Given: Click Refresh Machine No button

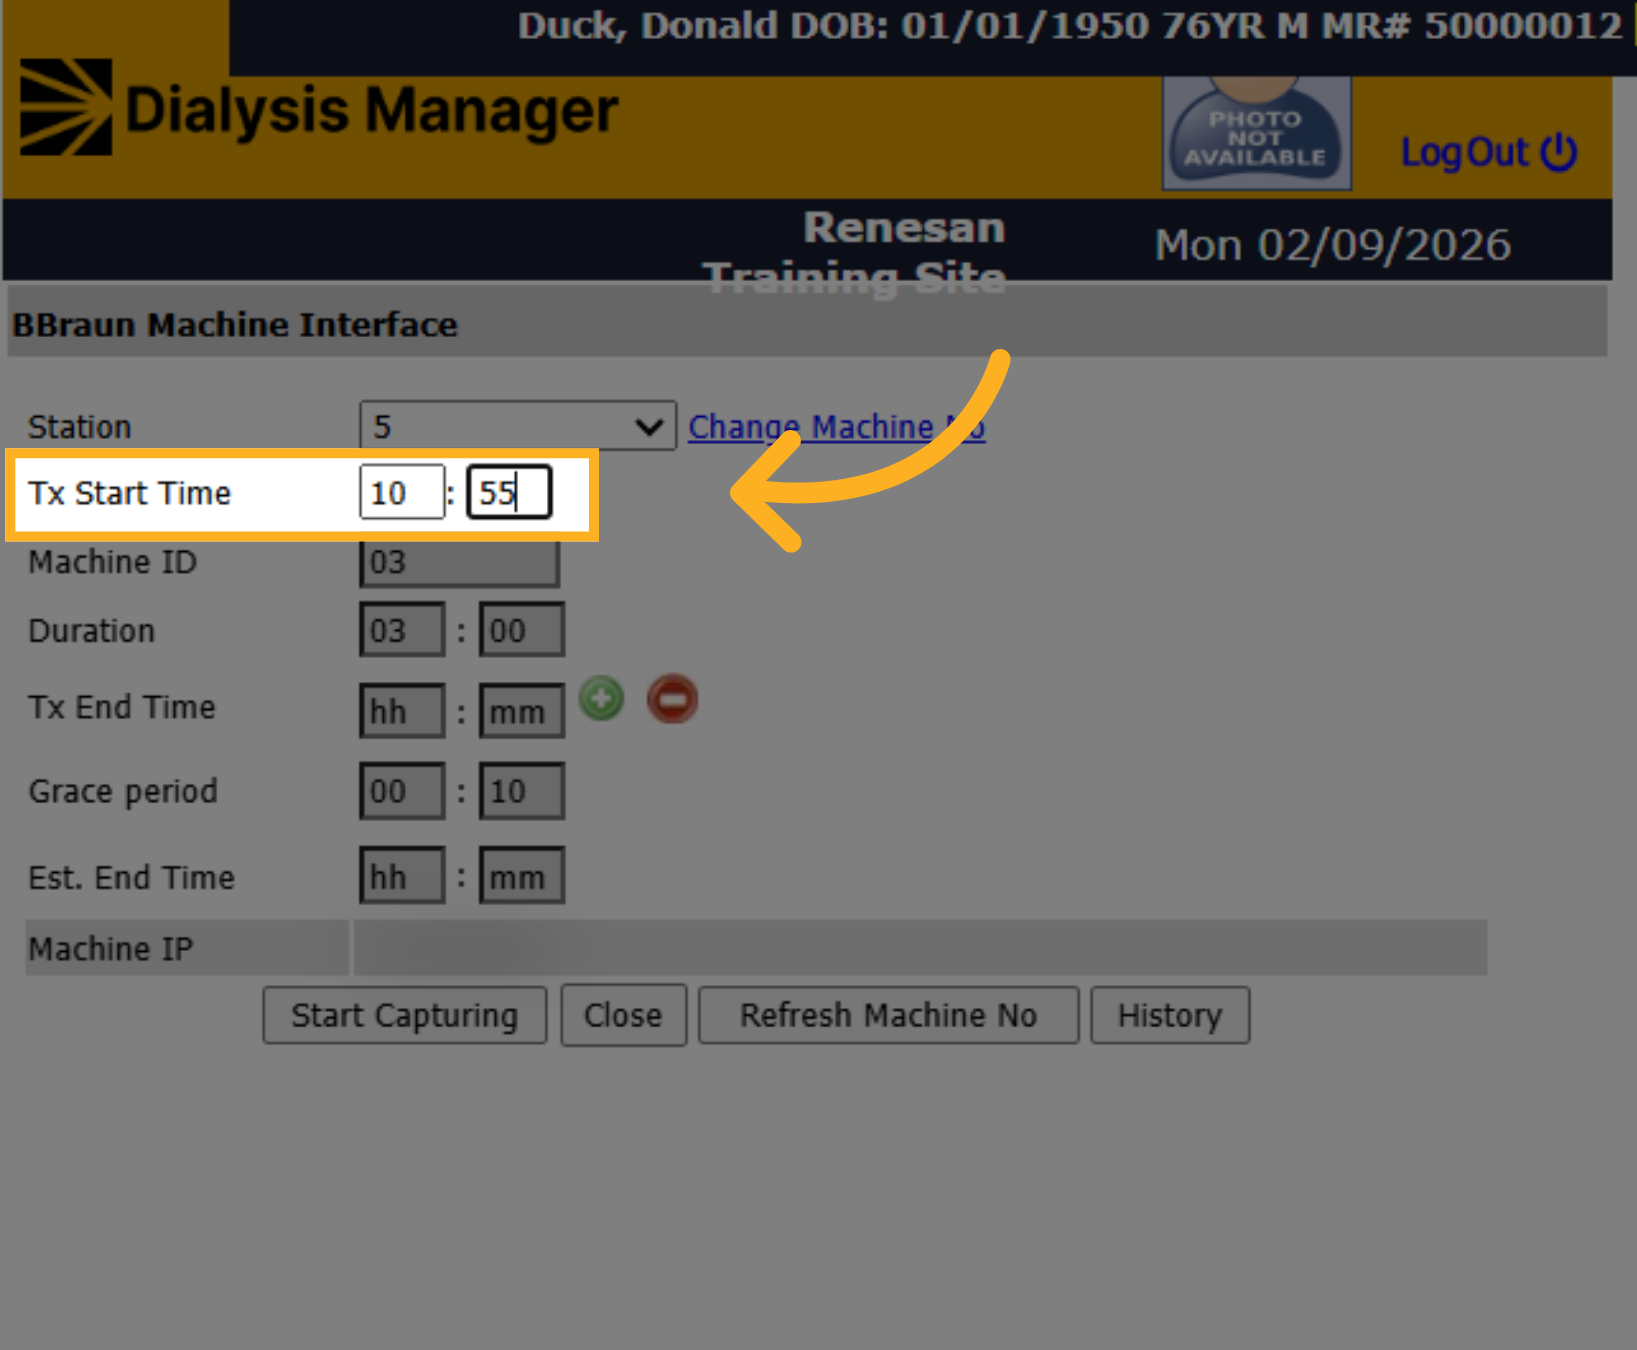Looking at the screenshot, I should (x=889, y=1015).
